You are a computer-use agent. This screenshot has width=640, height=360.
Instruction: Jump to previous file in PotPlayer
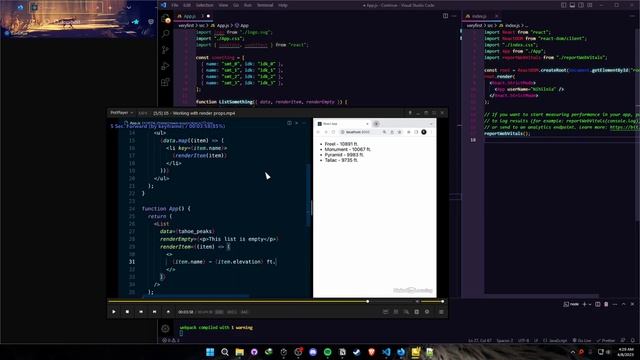141,312
